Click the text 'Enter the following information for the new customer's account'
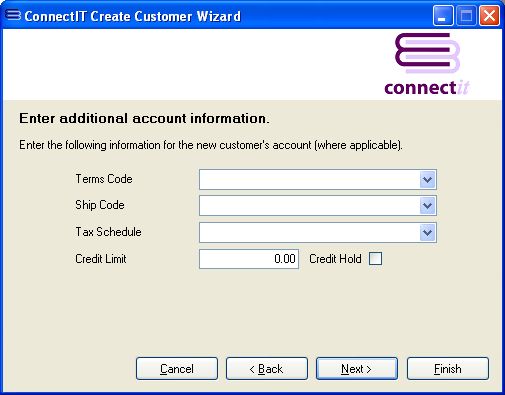Image resolution: width=505 pixels, height=395 pixels. coord(165,145)
